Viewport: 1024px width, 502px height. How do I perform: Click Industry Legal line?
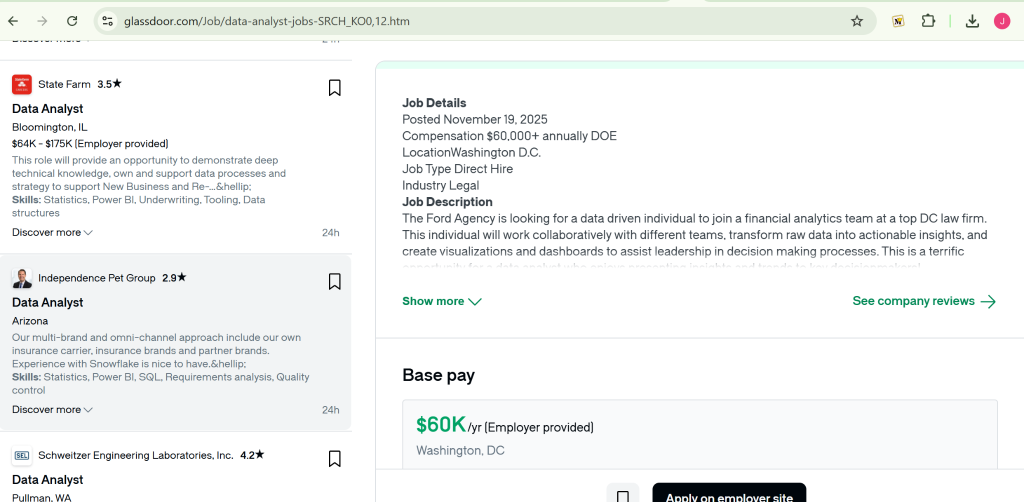click(441, 185)
